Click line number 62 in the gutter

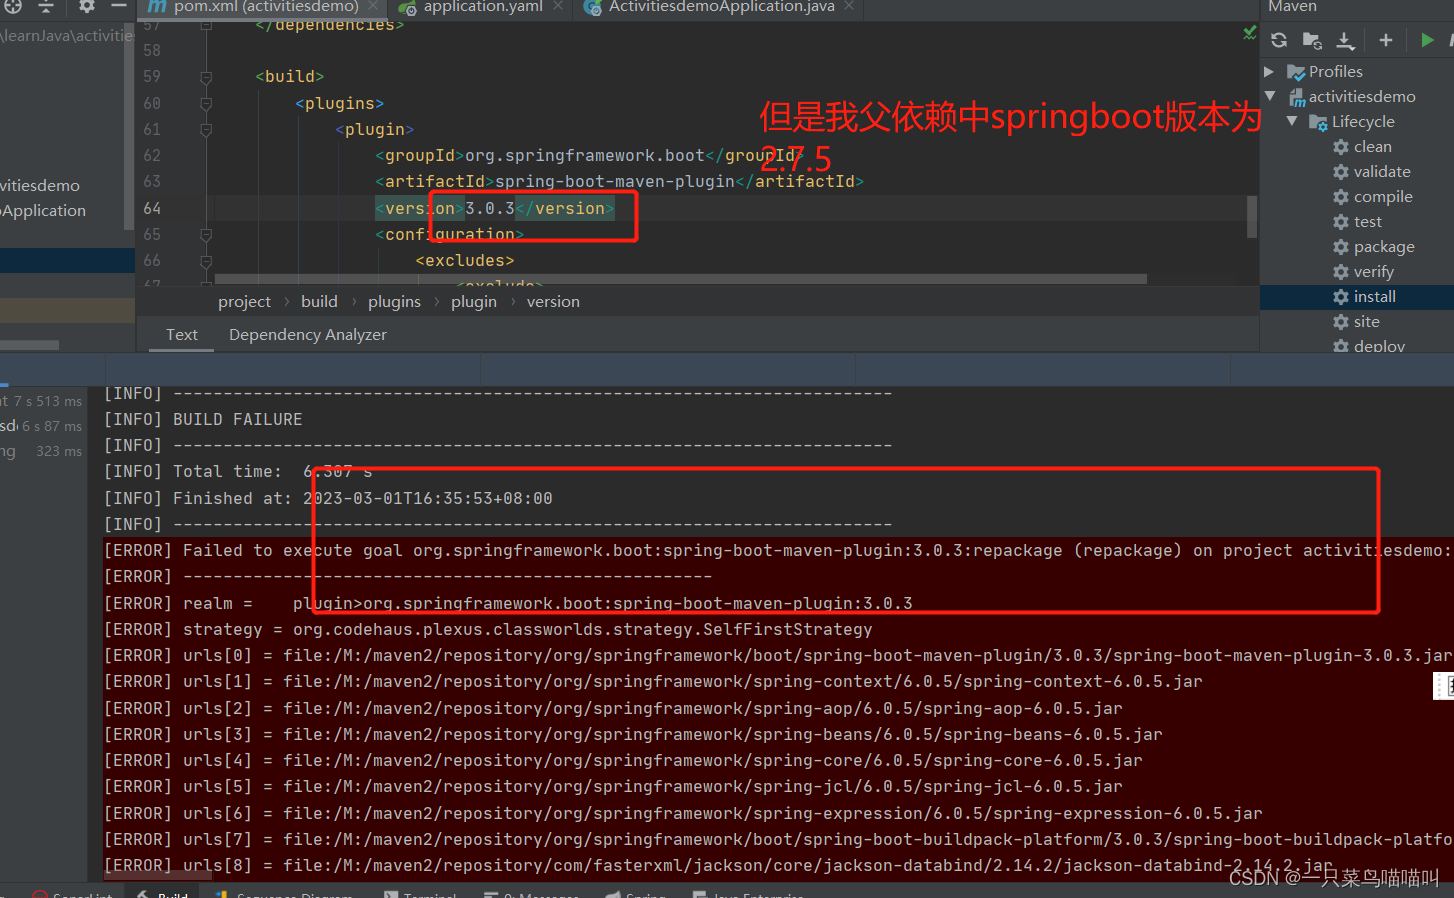tap(152, 155)
